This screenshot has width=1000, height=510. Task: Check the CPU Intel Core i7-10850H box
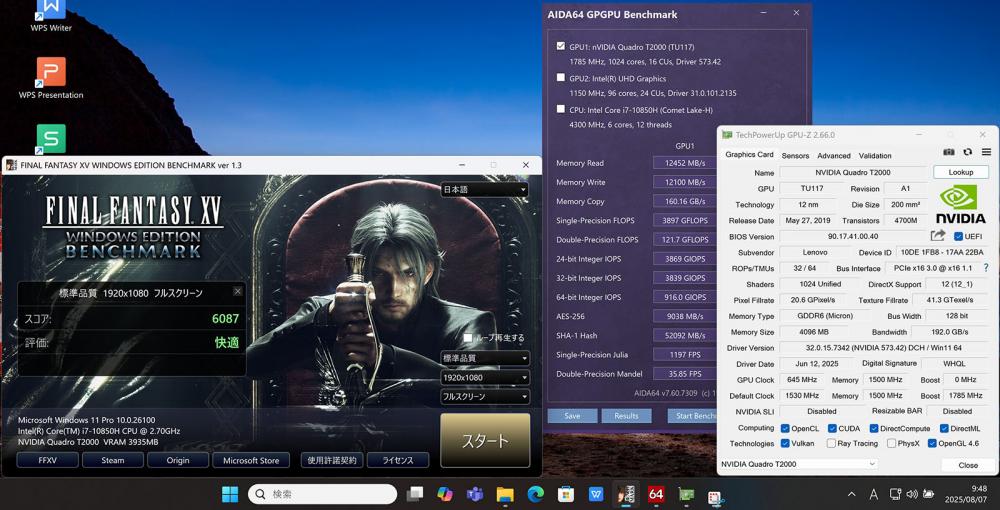point(561,109)
